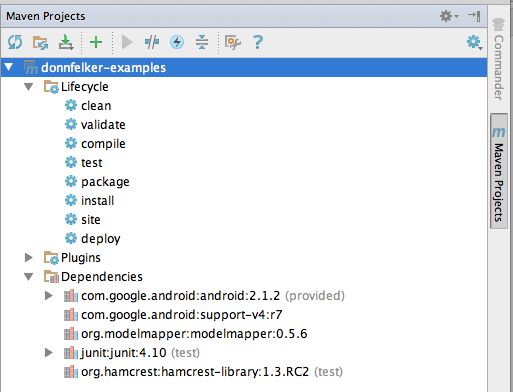Viewport: 513px width, 392px height.
Task: Click gear icon beside install goal
Action: pyautogui.click(x=71, y=200)
